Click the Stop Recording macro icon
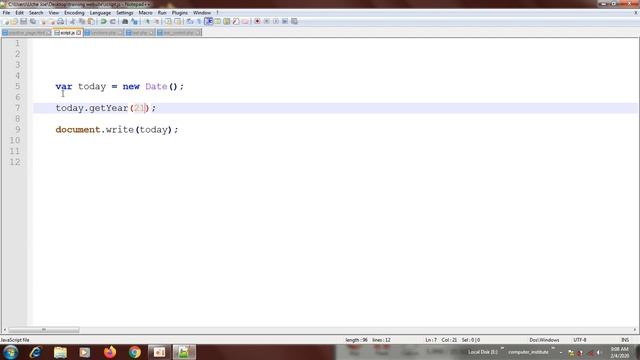The width and height of the screenshot is (640, 360). [x=266, y=21]
